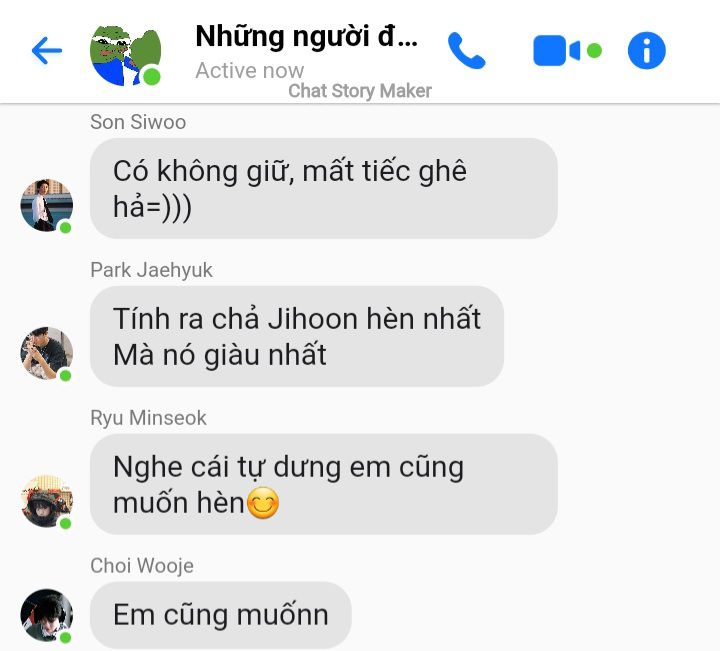Start a voice call with the phone icon
The width and height of the screenshot is (720, 651).
coord(466,51)
